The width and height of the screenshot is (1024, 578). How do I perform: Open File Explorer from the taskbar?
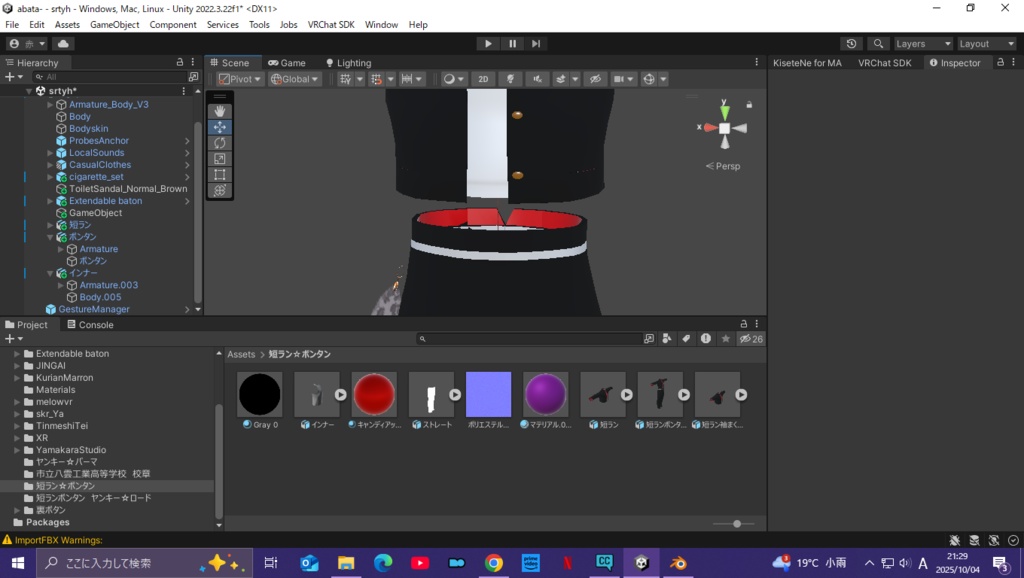click(346, 563)
